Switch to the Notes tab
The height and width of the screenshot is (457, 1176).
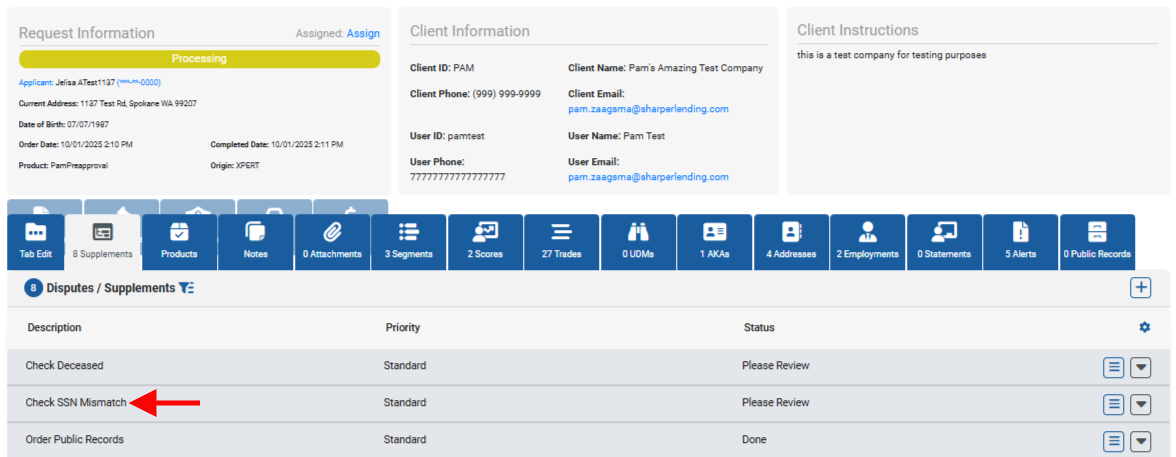[x=256, y=242]
